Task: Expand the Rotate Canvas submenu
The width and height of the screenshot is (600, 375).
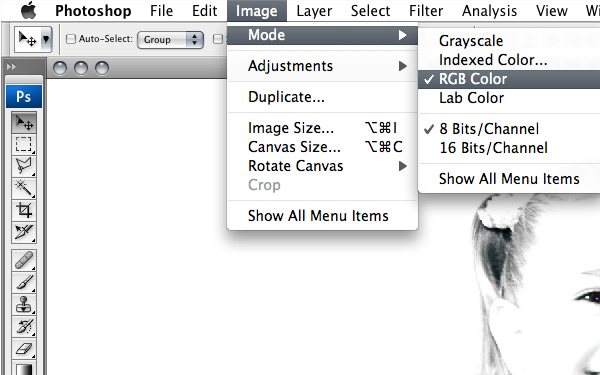Action: click(322, 166)
